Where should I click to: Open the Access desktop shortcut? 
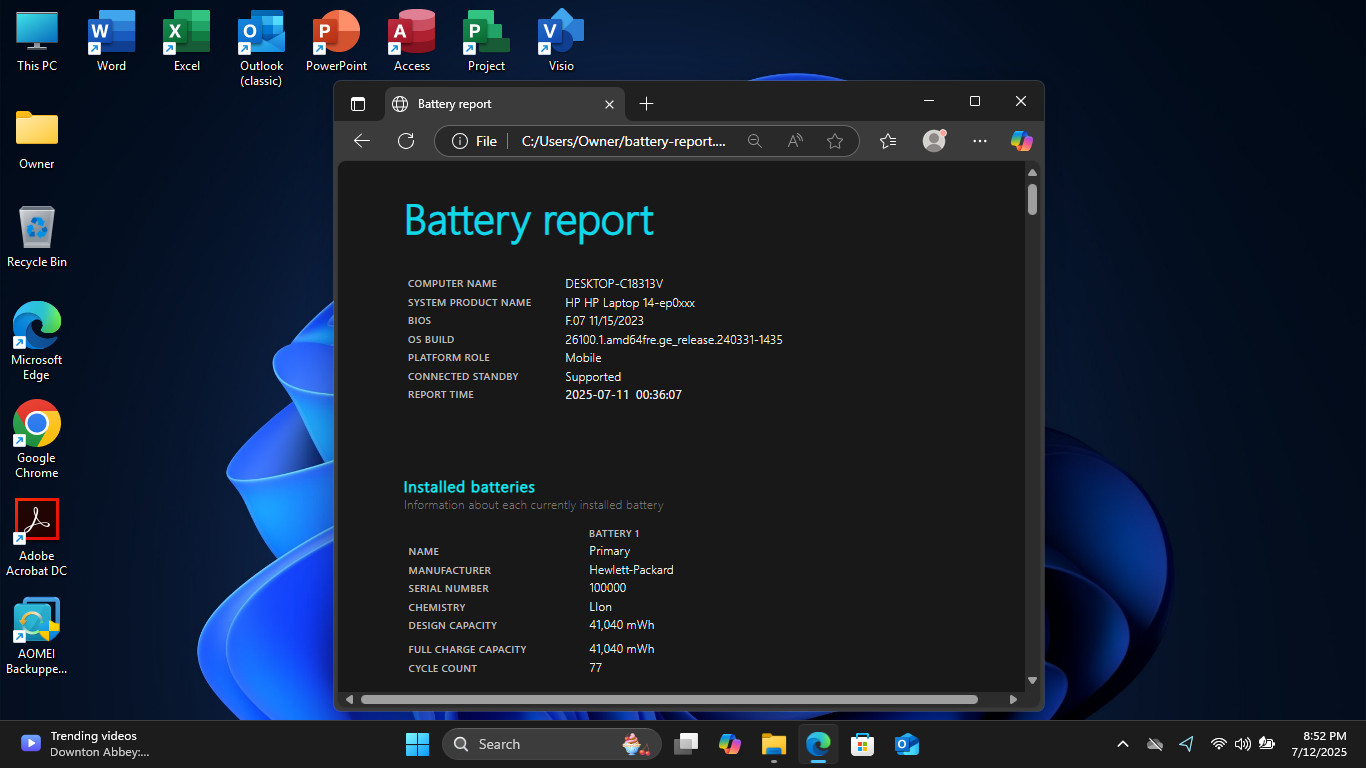tap(411, 40)
